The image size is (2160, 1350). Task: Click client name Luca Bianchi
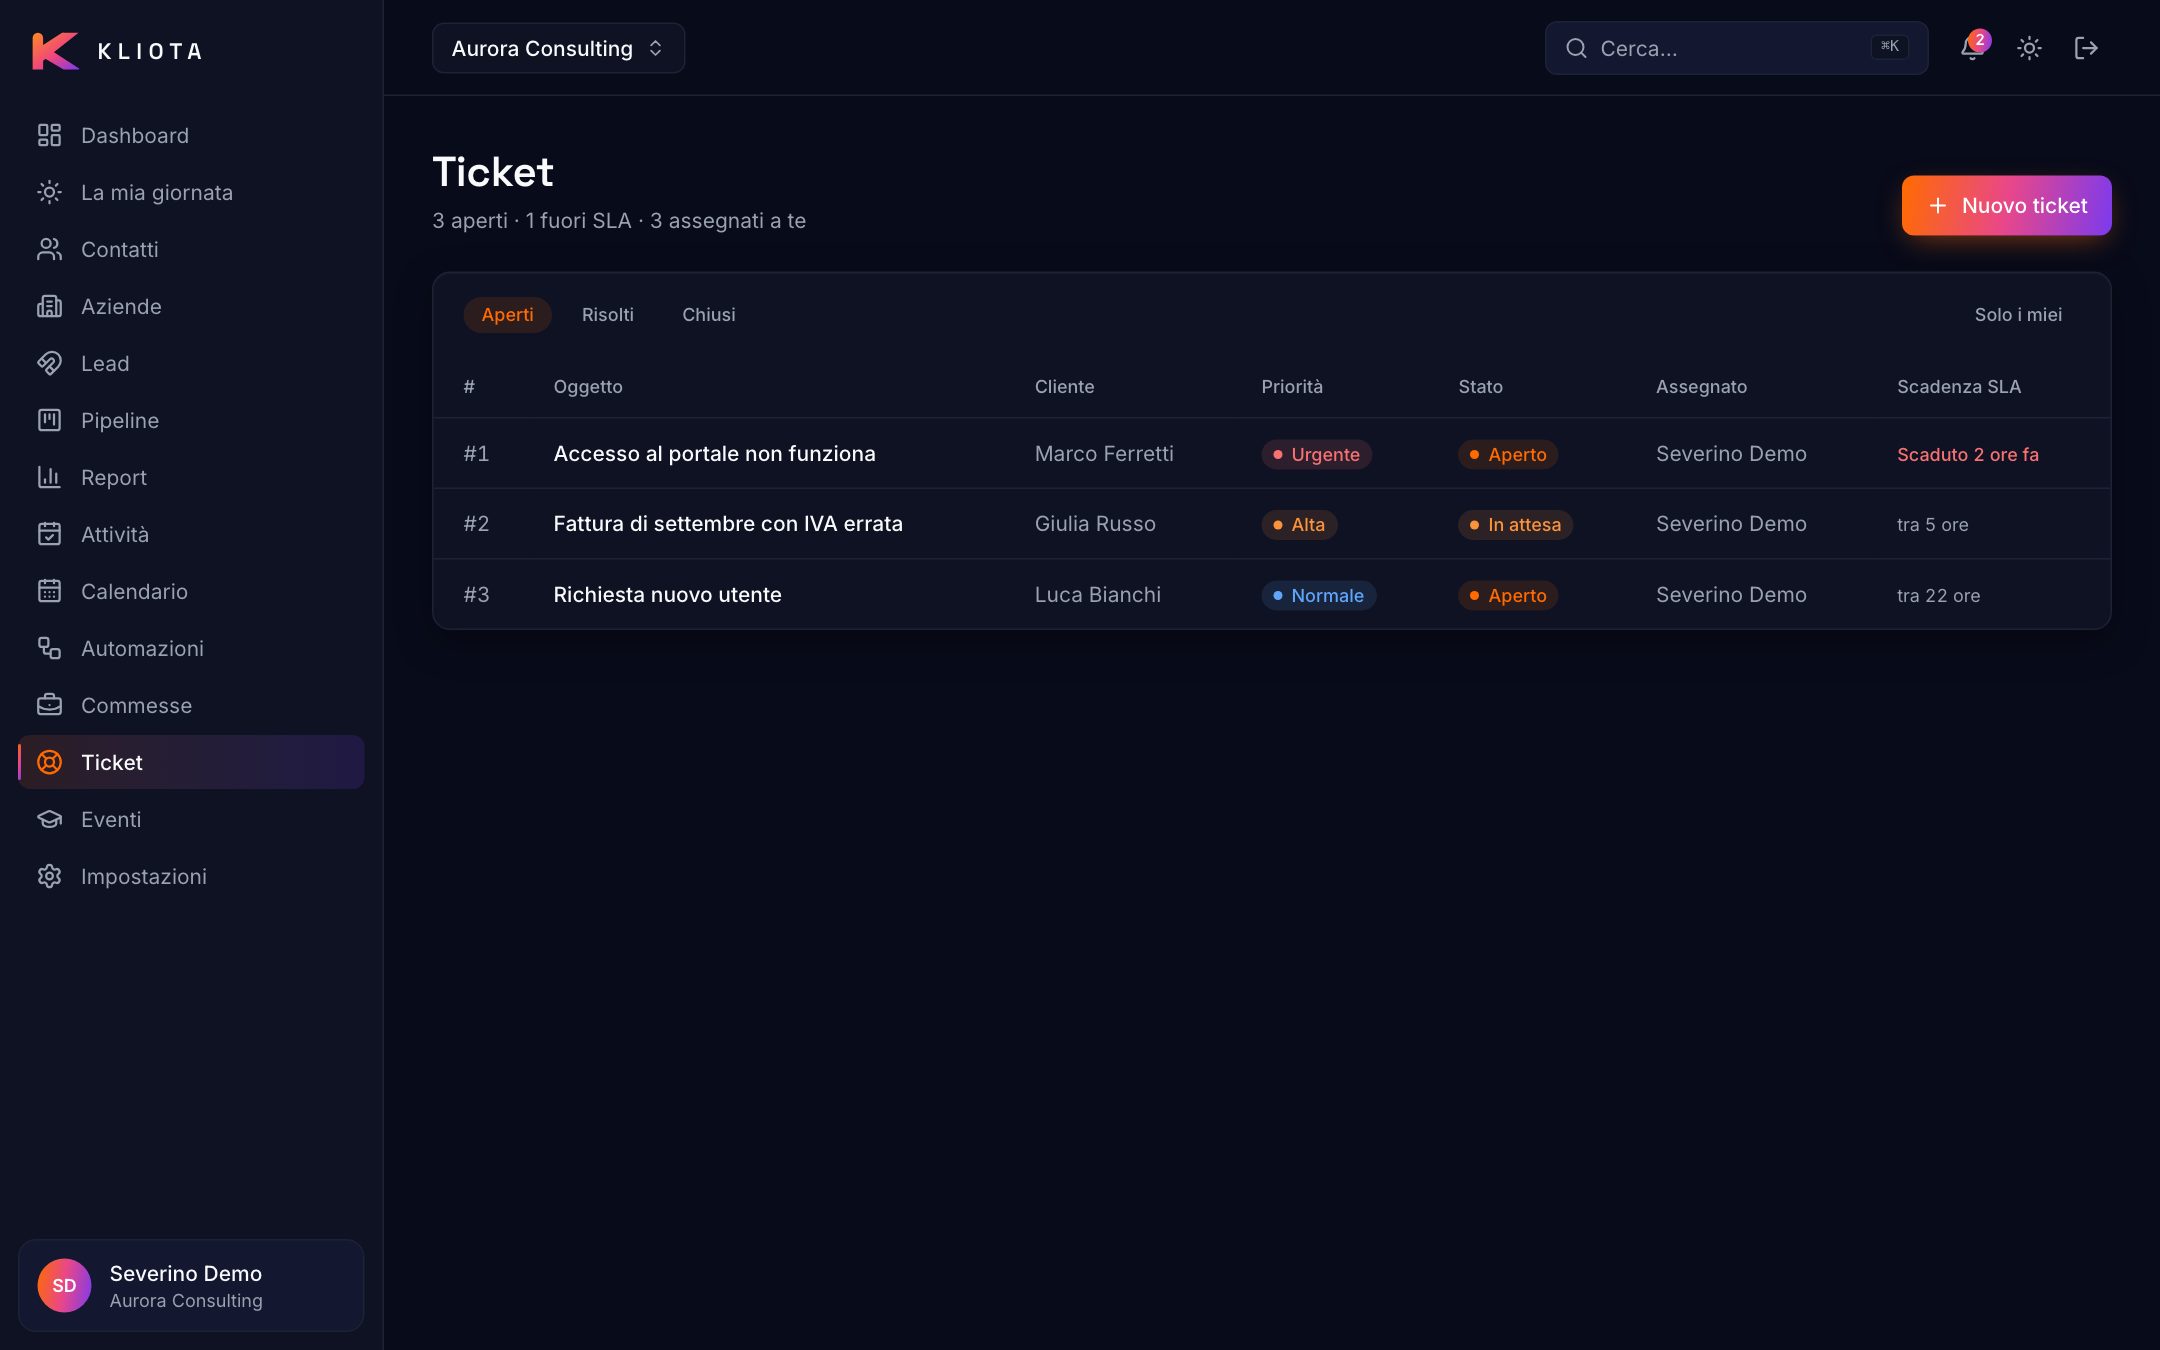click(x=1097, y=594)
